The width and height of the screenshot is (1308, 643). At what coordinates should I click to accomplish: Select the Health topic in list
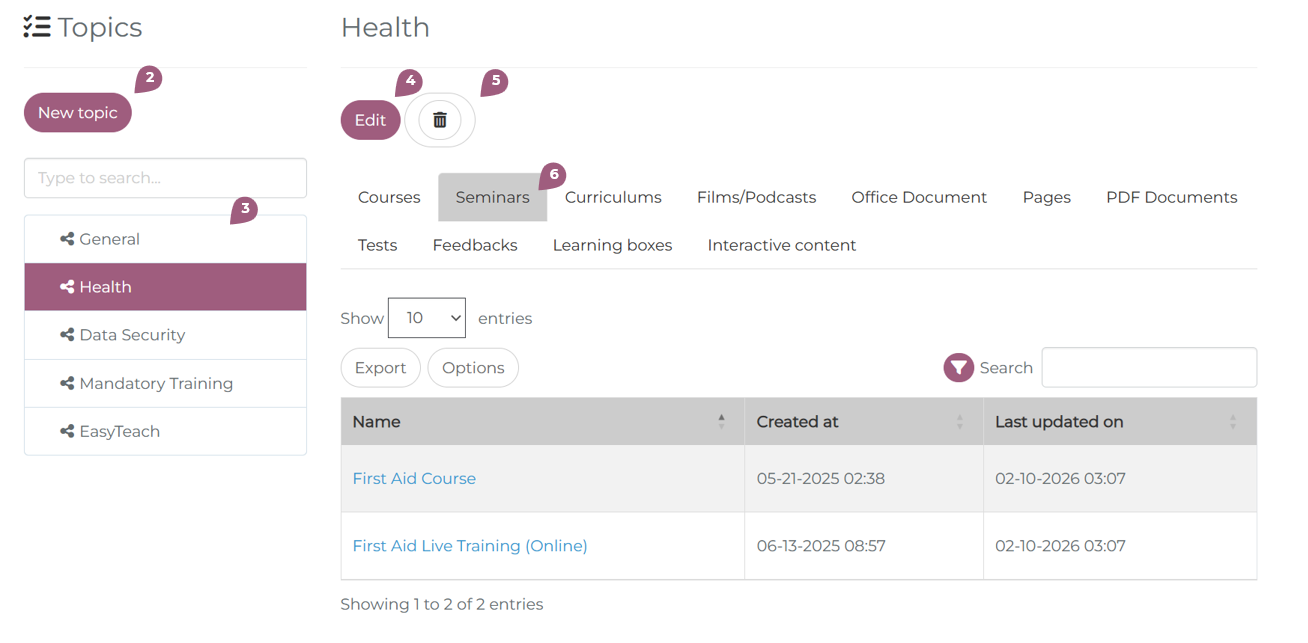[x=165, y=287]
